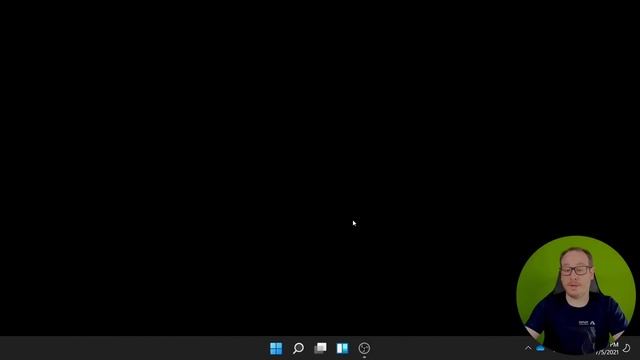Expand hidden system tray icons chevron
The height and width of the screenshot is (360, 640).
point(528,348)
